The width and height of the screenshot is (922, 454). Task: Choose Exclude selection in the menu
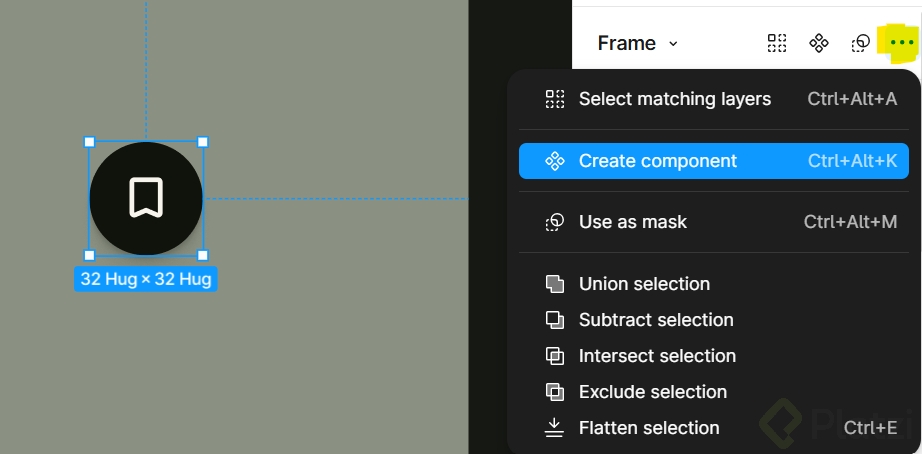(x=652, y=392)
